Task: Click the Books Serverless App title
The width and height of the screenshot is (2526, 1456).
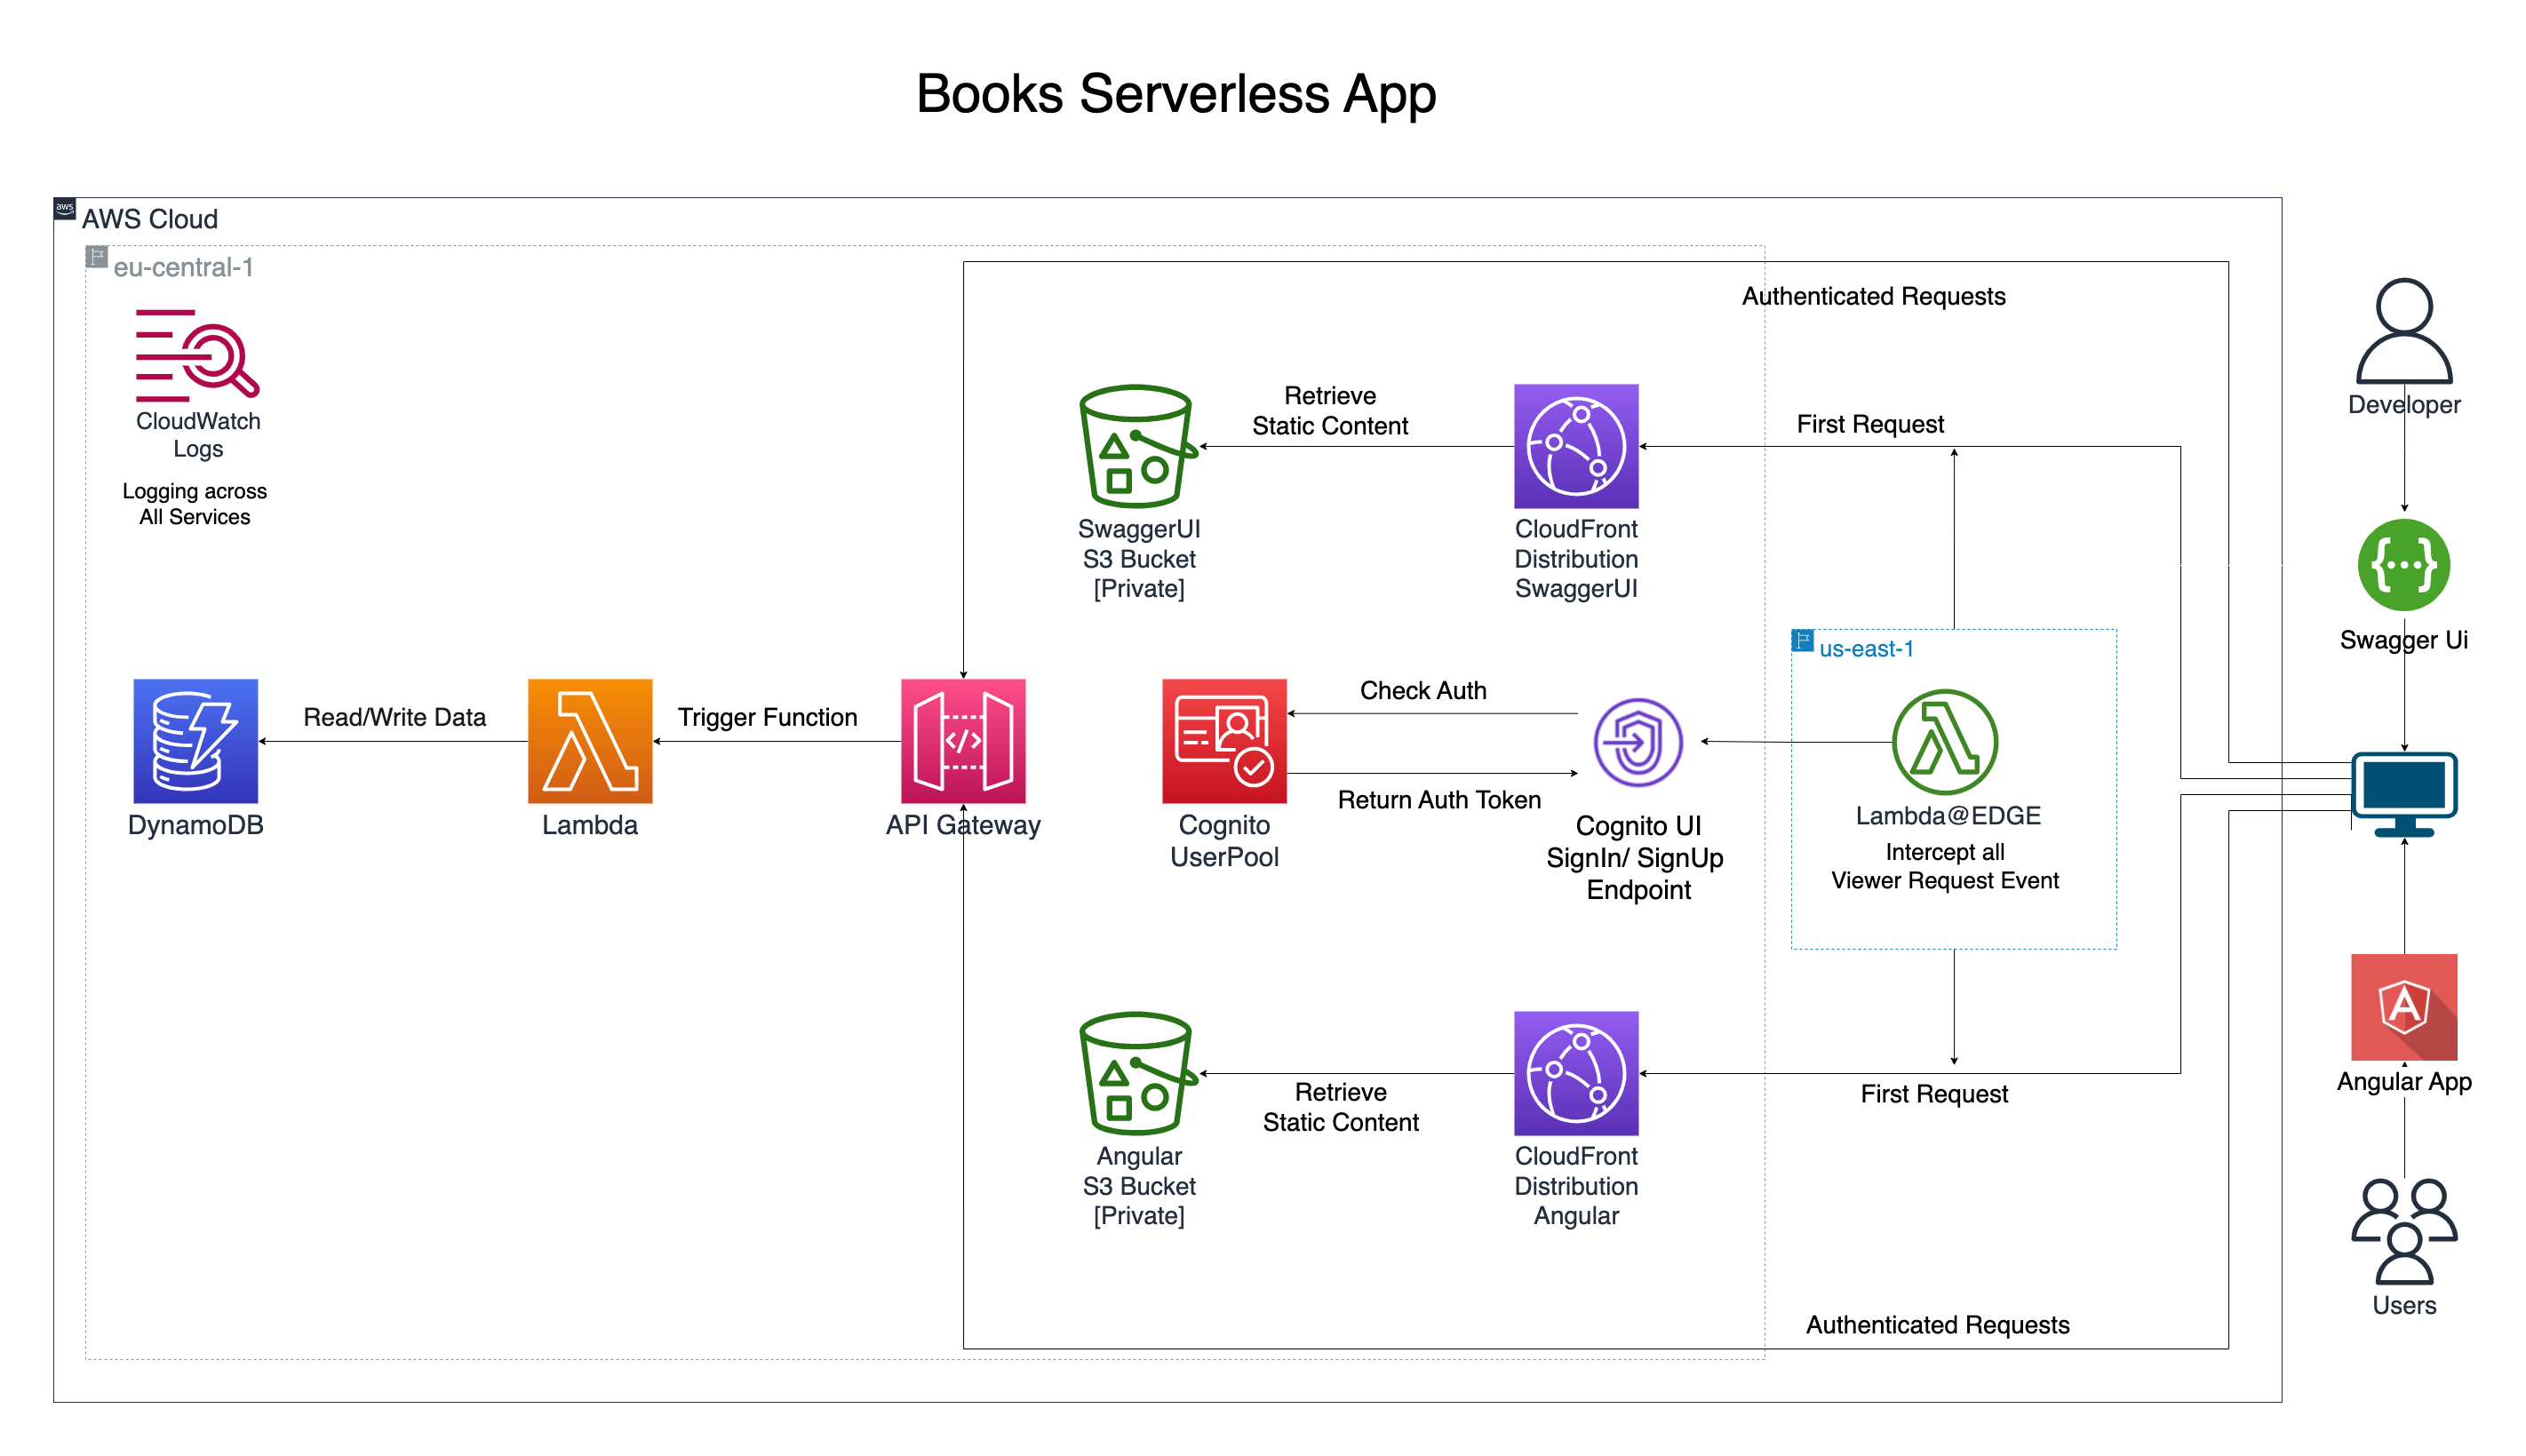Action: click(x=1175, y=94)
